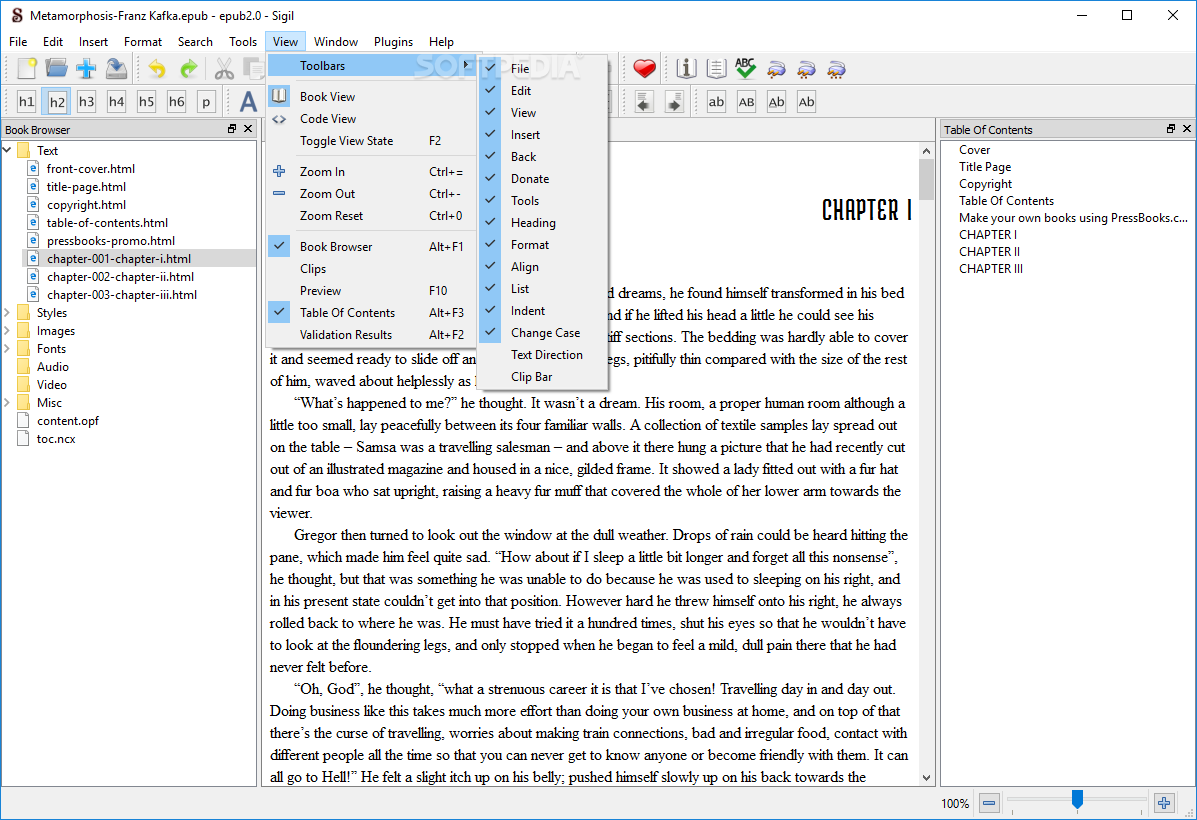Apply h1 heading style

[x=27, y=102]
